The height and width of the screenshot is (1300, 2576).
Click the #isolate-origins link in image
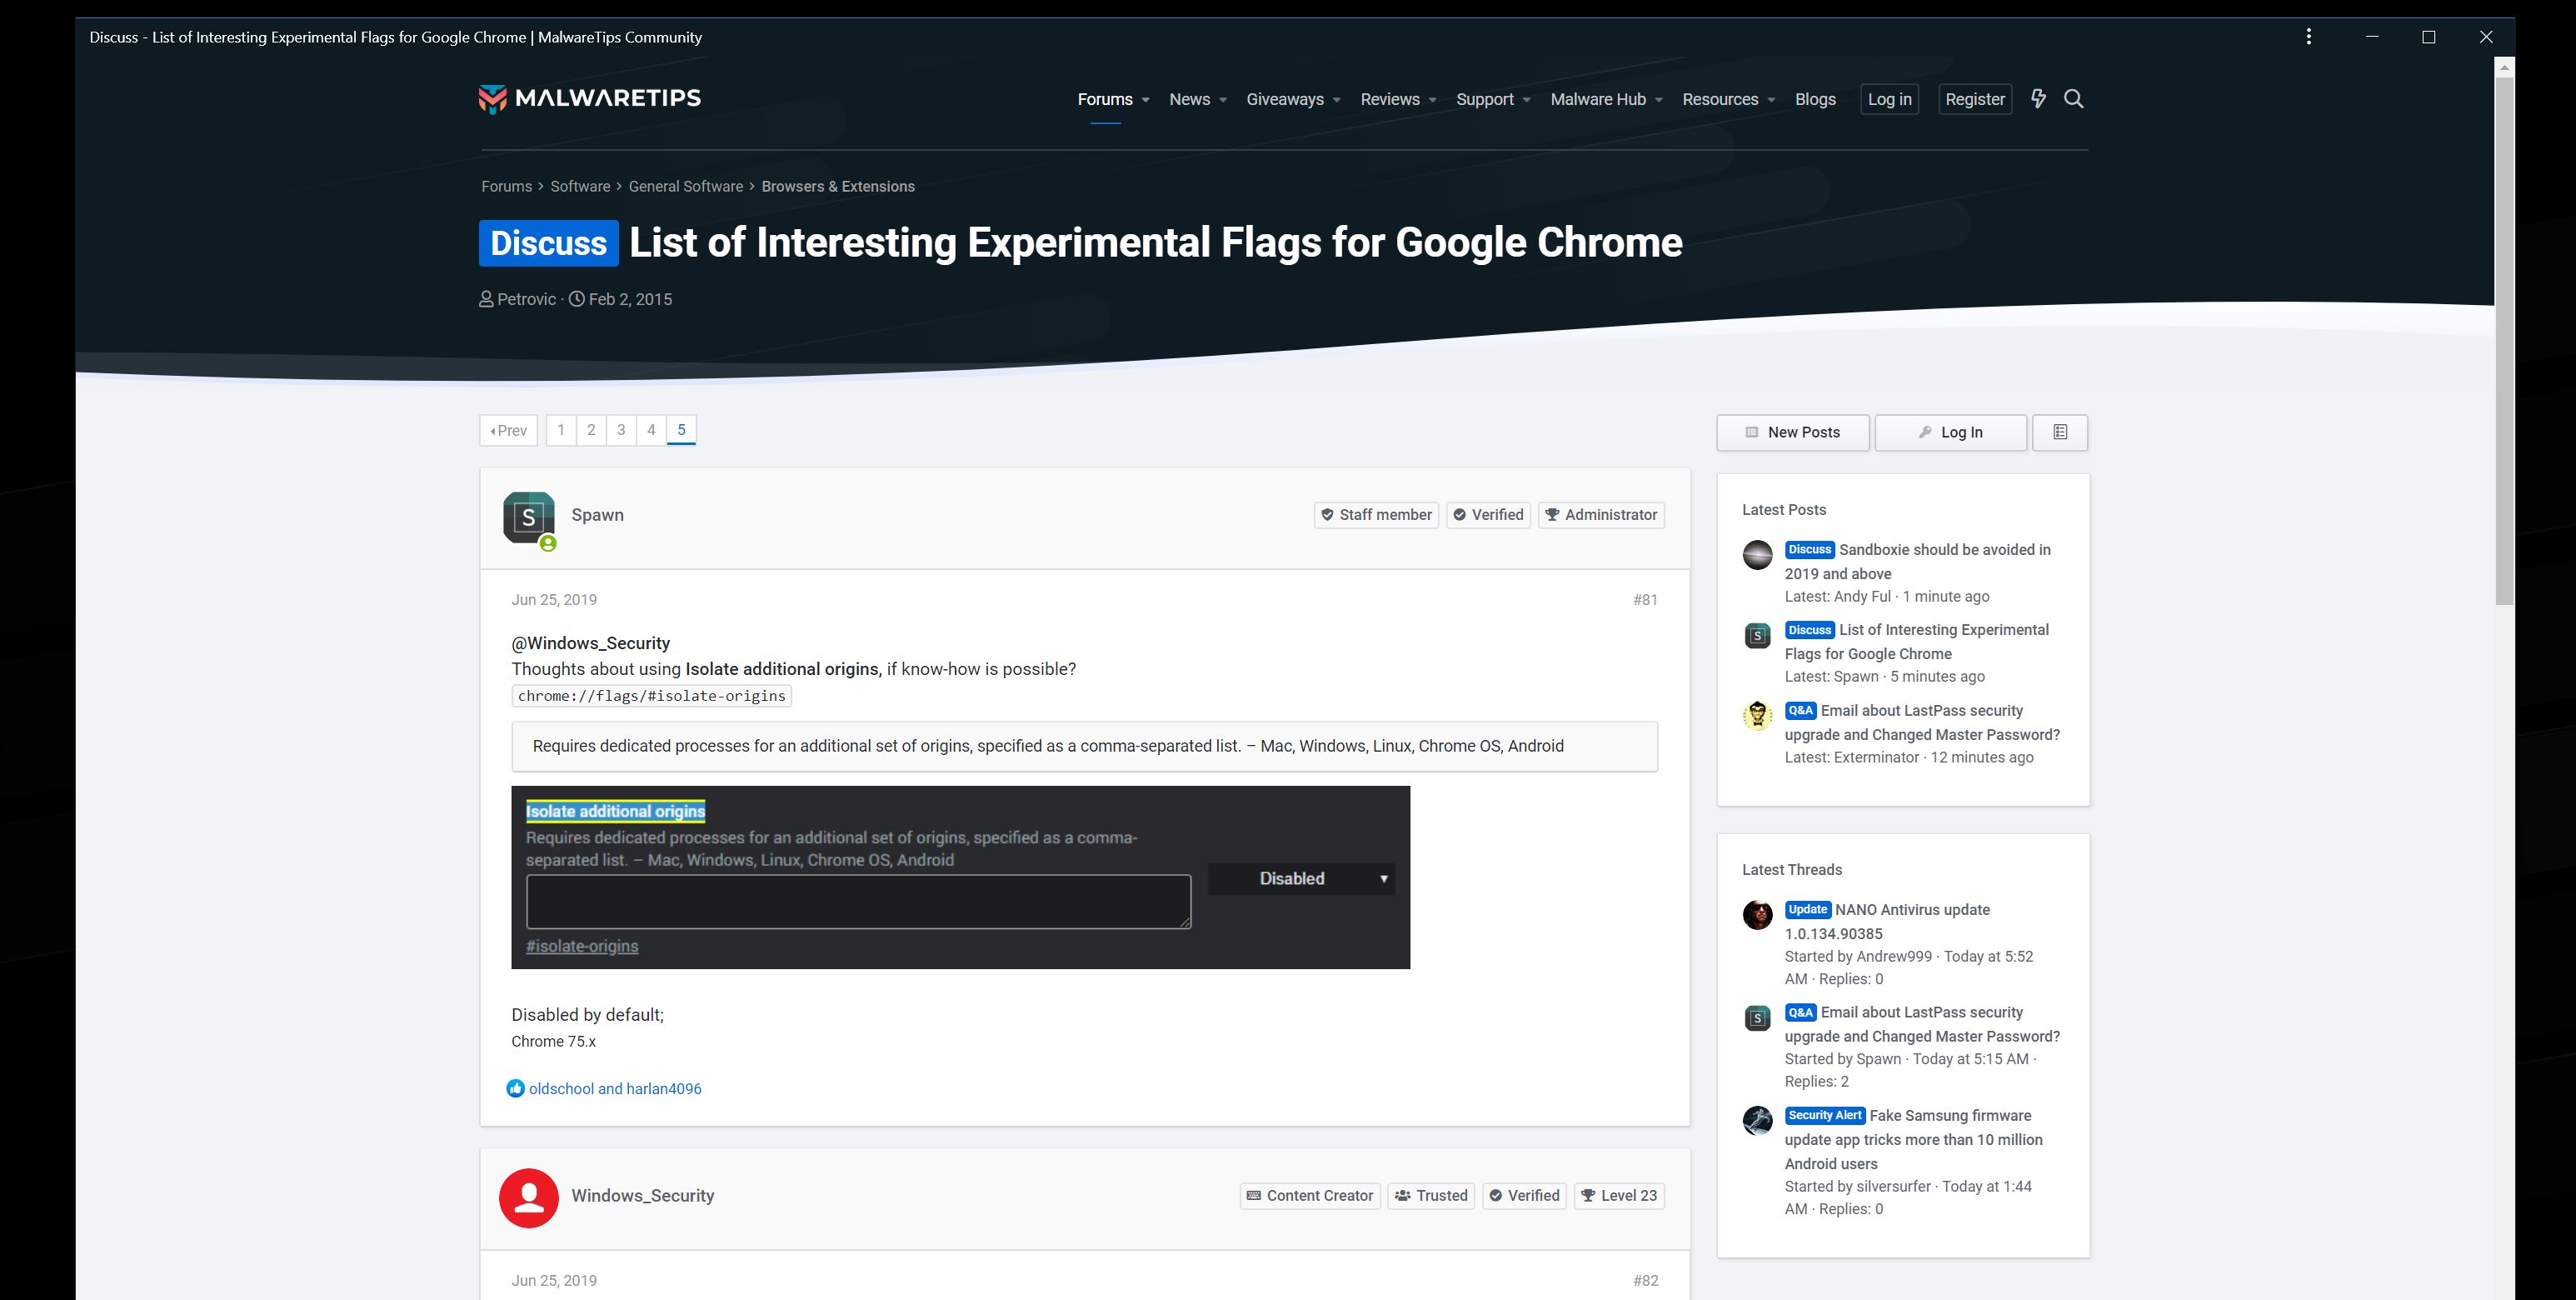point(582,946)
